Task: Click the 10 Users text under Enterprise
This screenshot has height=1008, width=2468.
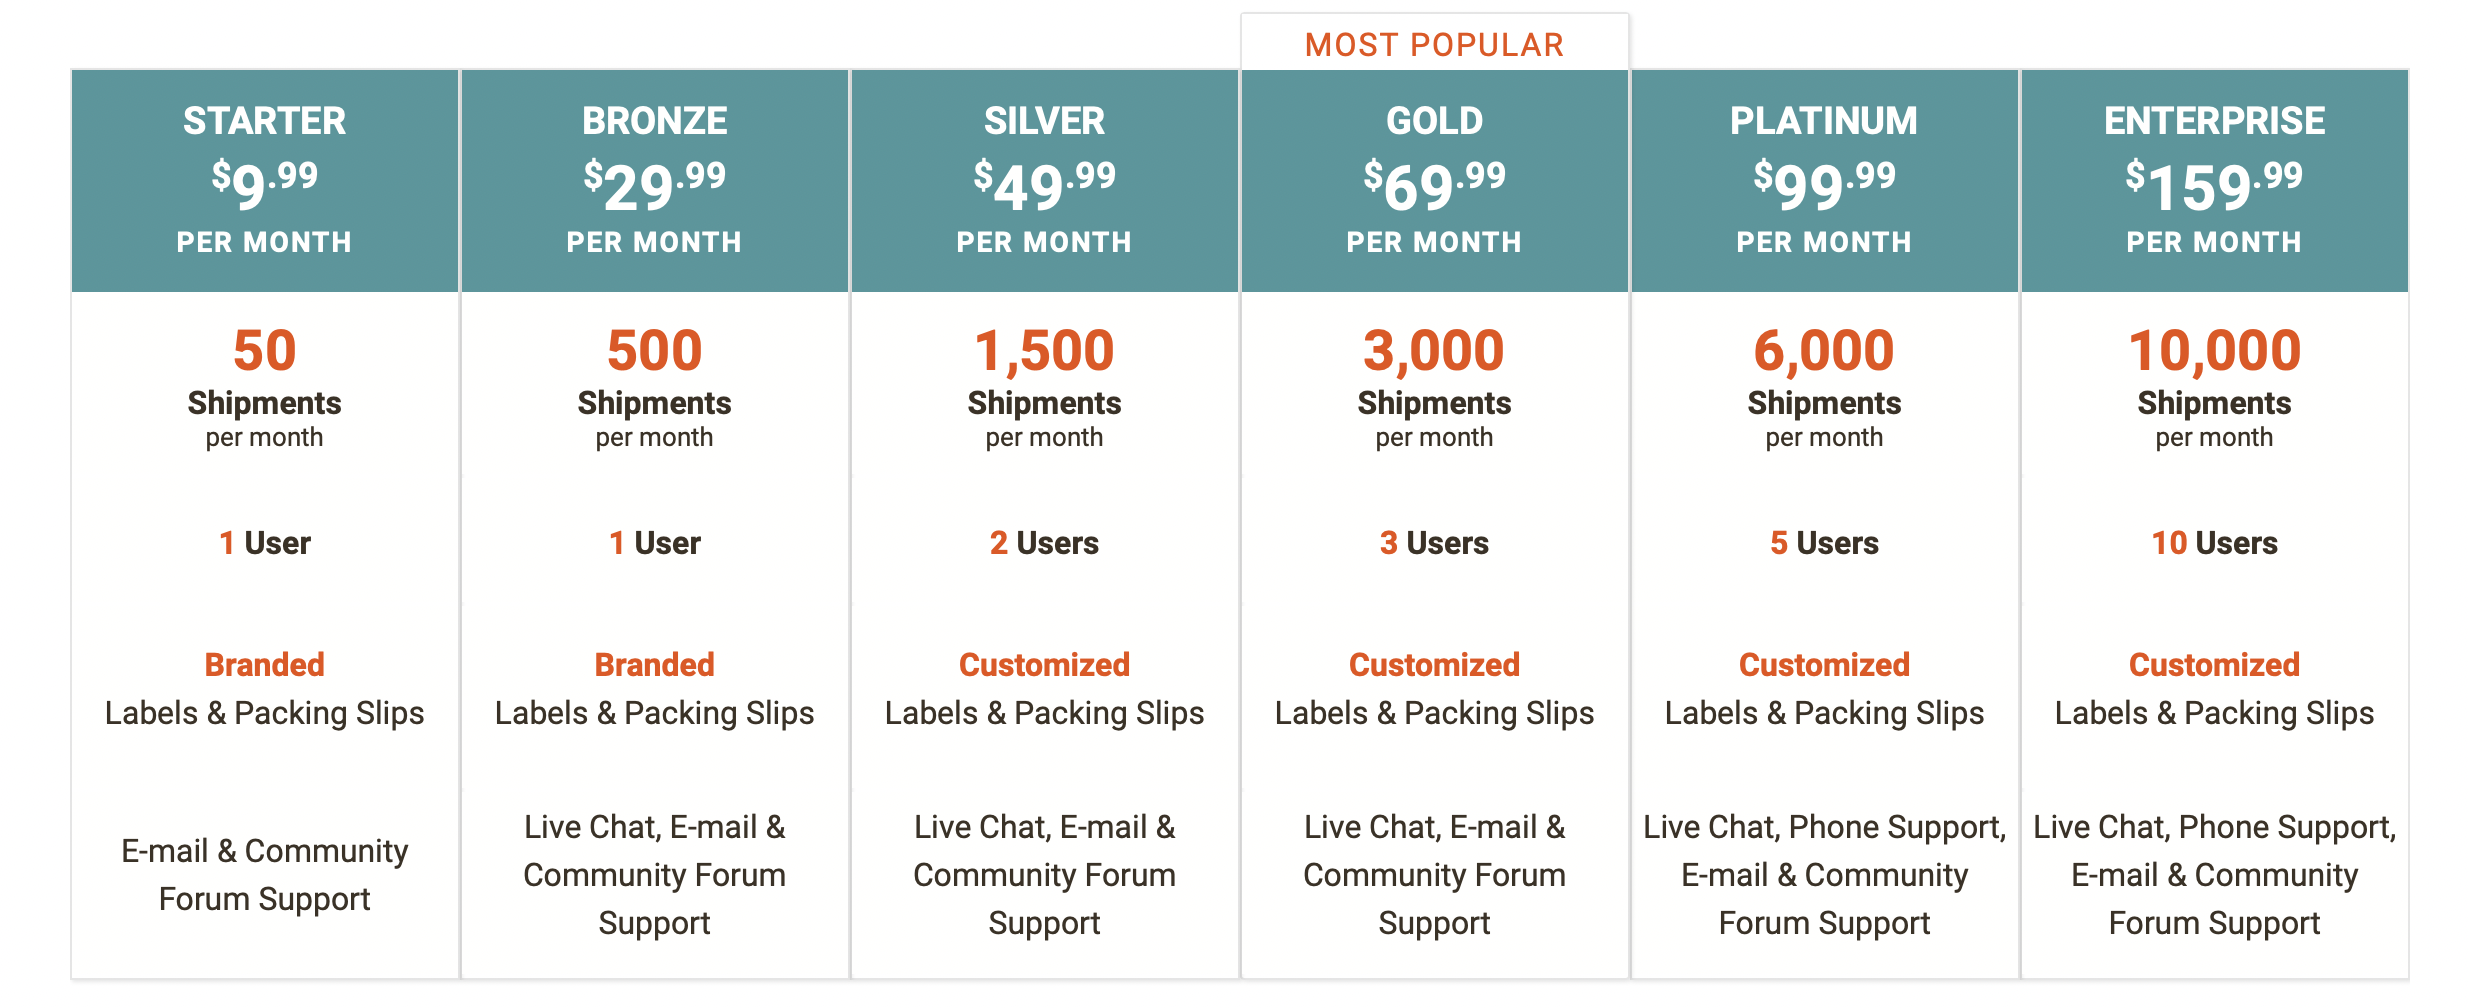Action: (x=2215, y=543)
